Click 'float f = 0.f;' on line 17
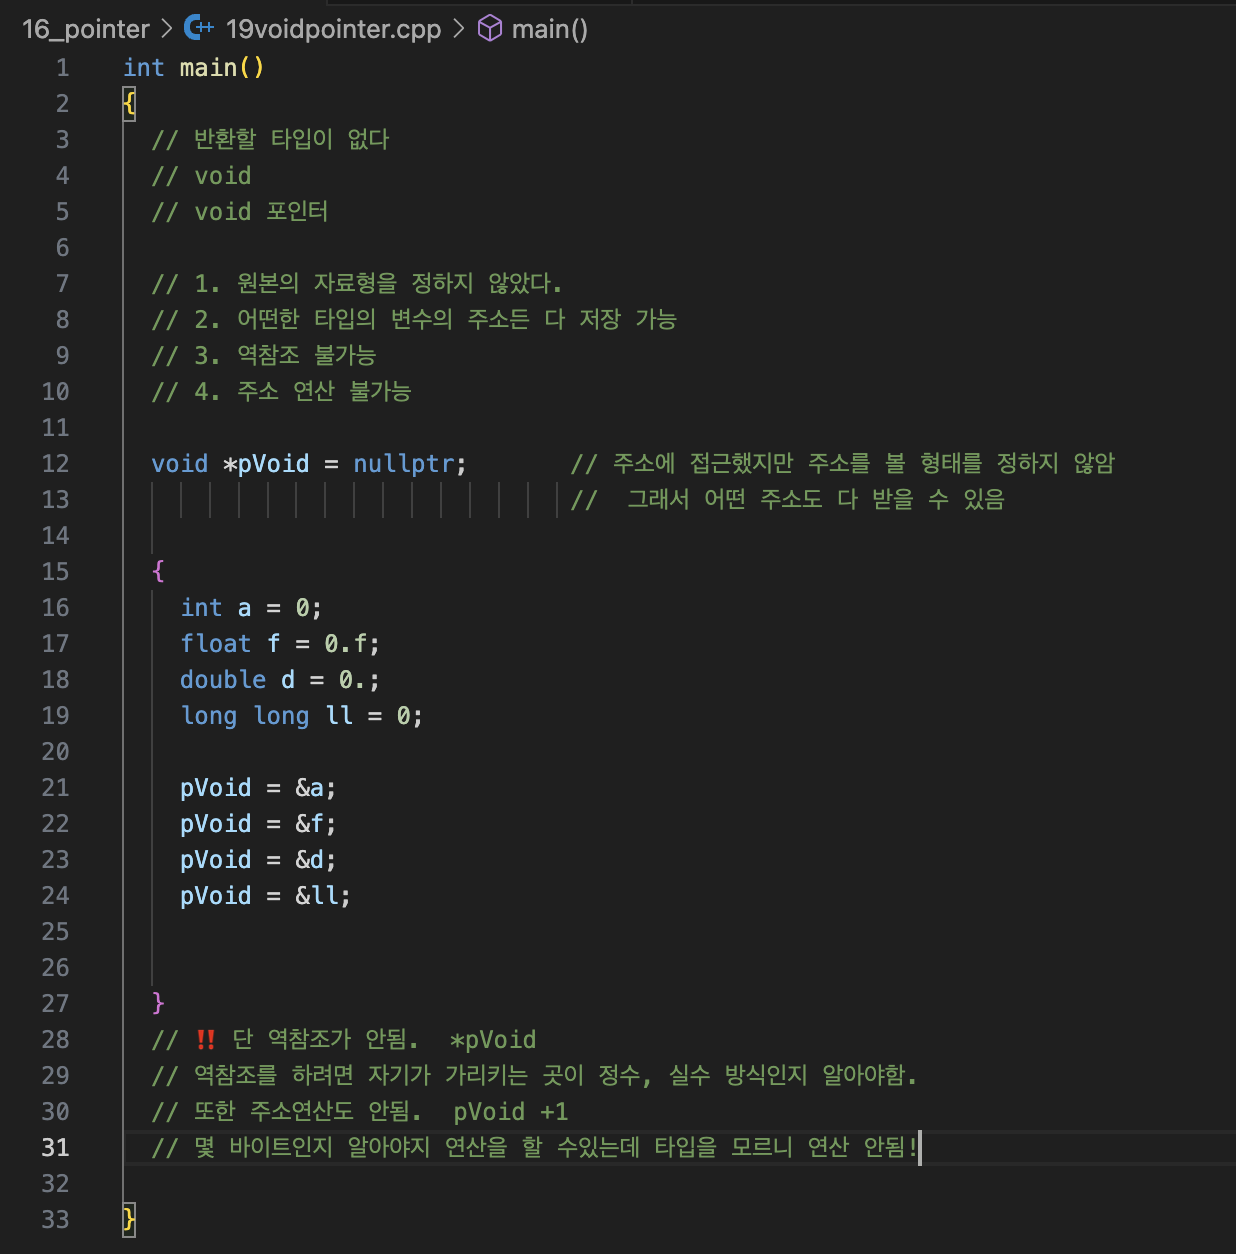 [280, 644]
